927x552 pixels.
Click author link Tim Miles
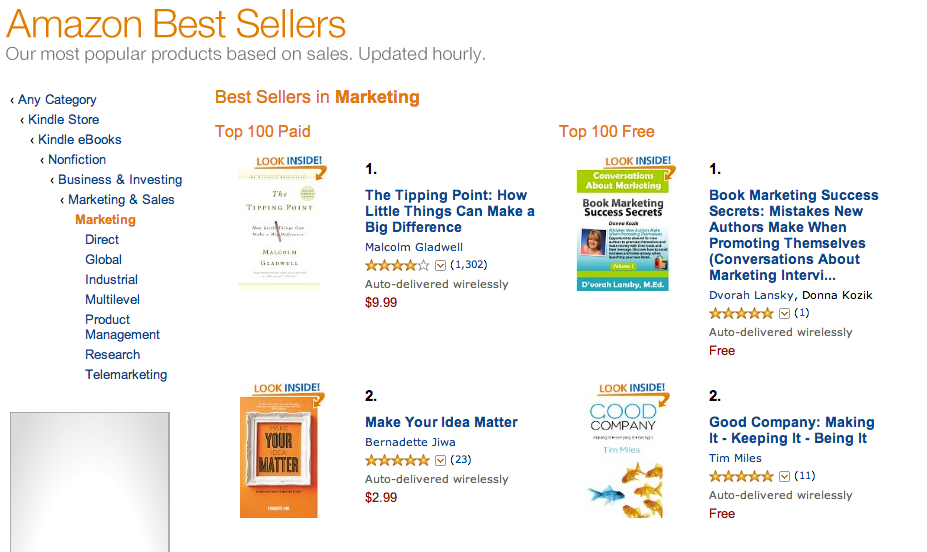[x=735, y=458]
